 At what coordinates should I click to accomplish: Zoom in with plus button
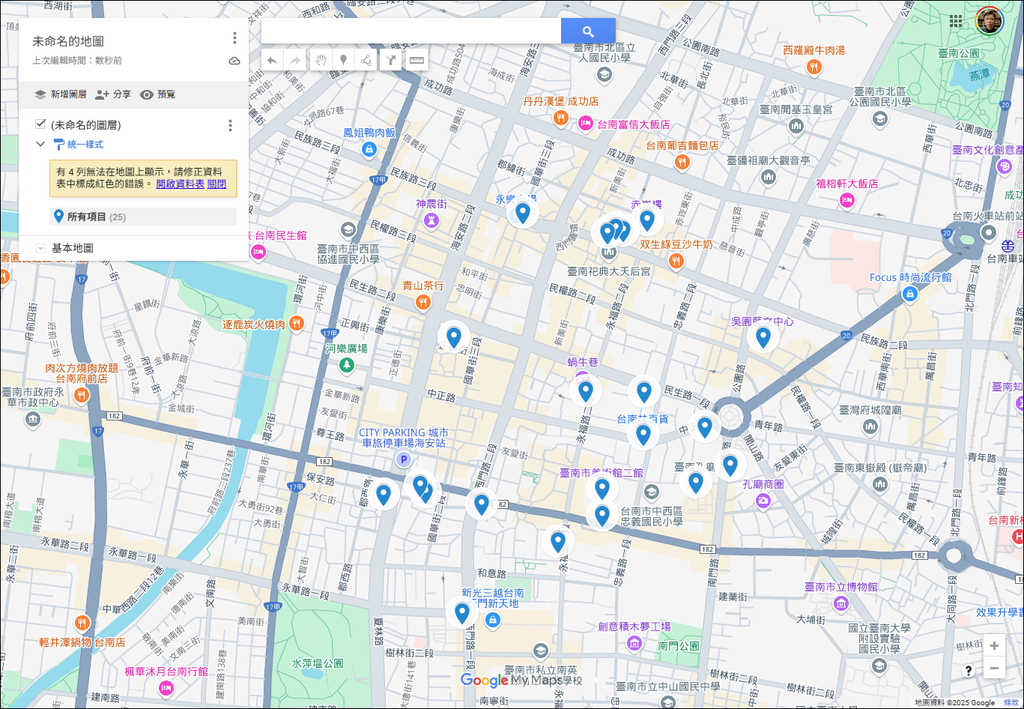pos(994,646)
